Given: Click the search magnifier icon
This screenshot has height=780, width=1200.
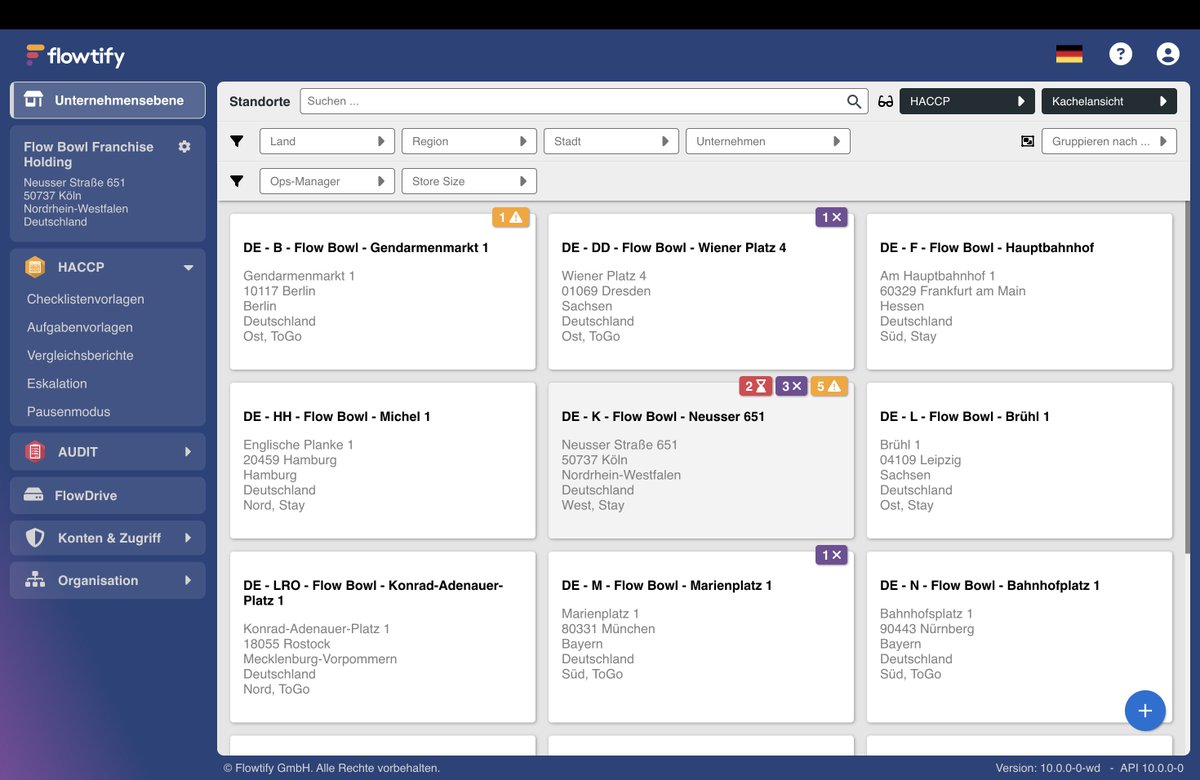Looking at the screenshot, I should (854, 101).
